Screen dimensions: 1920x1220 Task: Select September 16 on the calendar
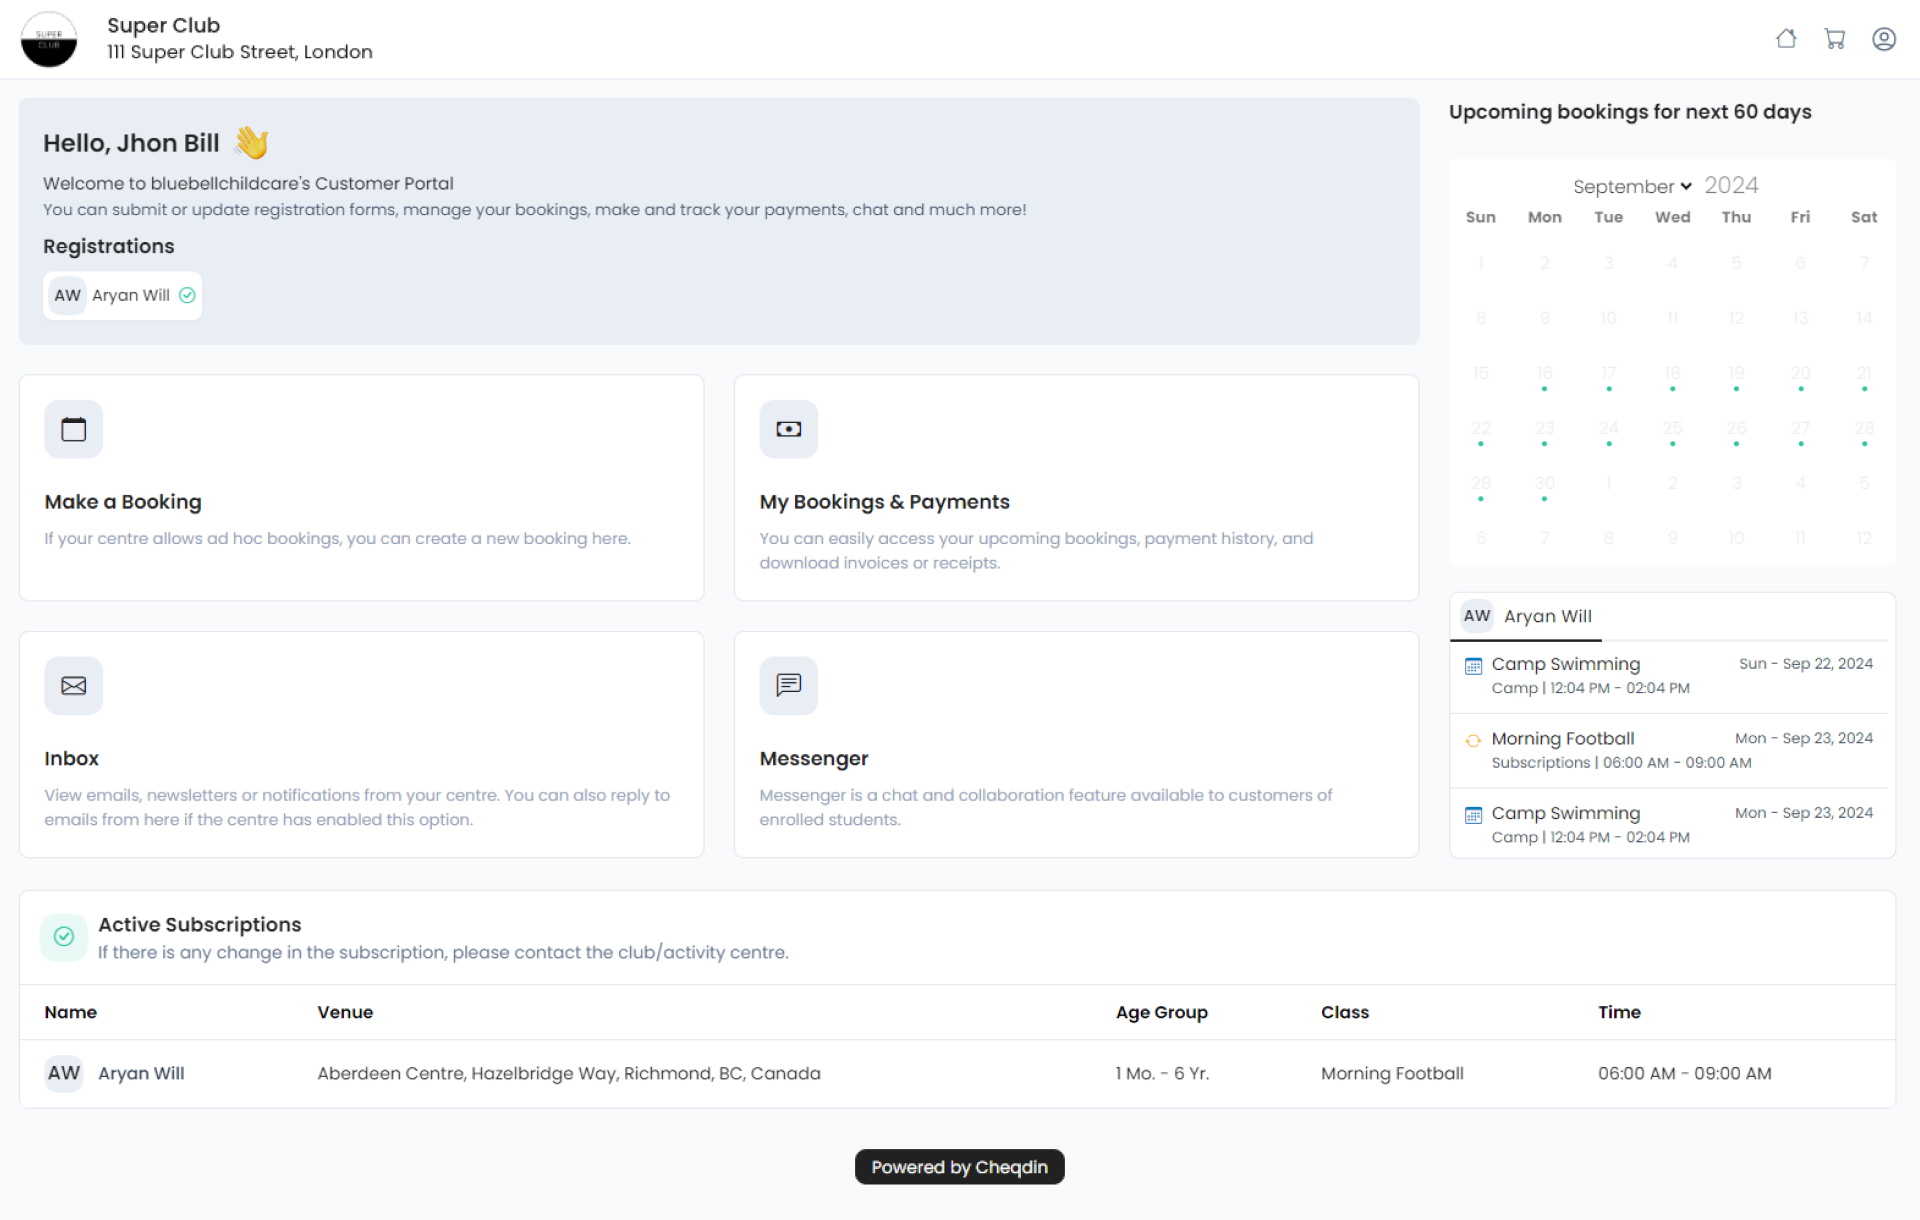[1544, 373]
